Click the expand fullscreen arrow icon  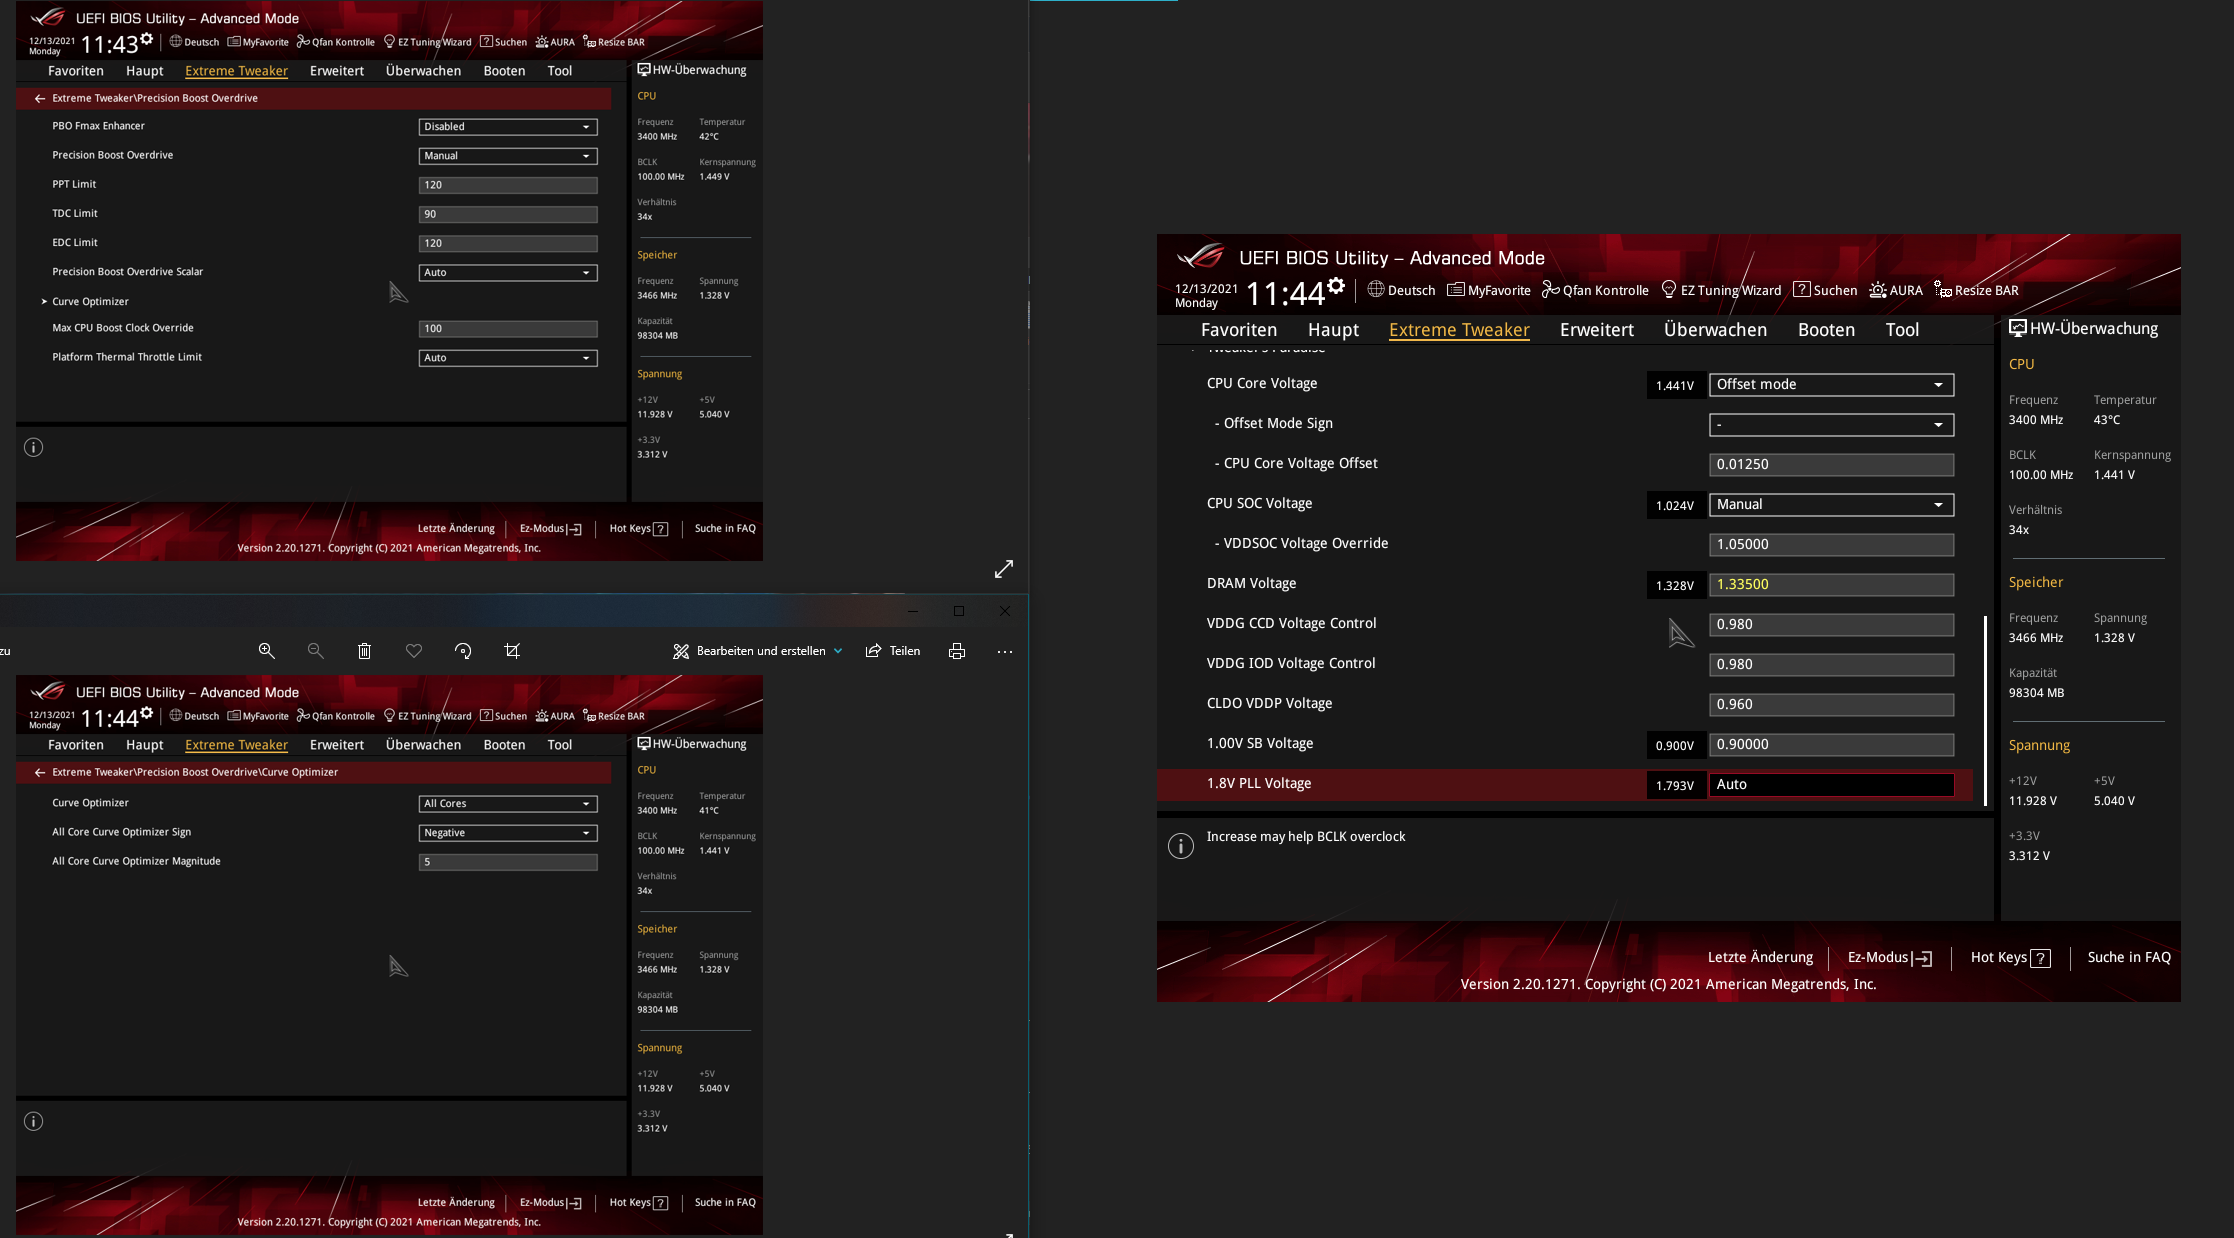click(1004, 569)
